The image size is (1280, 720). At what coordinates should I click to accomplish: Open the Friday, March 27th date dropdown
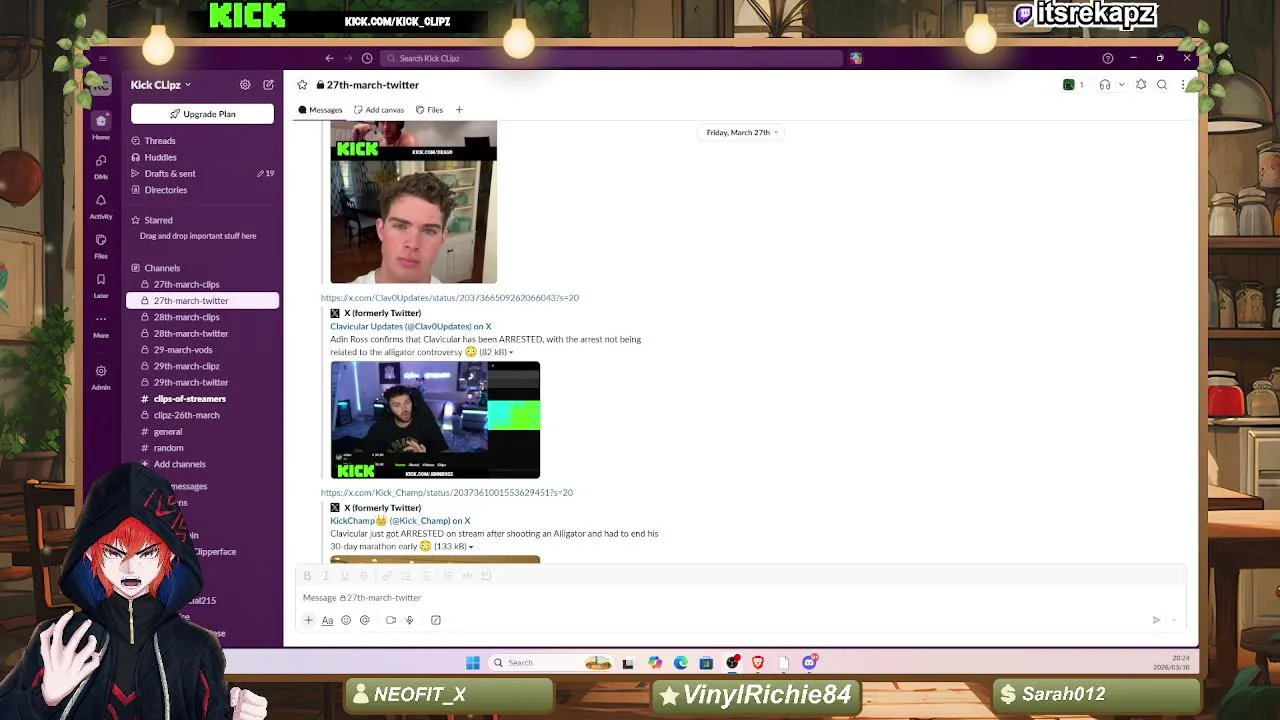[742, 132]
